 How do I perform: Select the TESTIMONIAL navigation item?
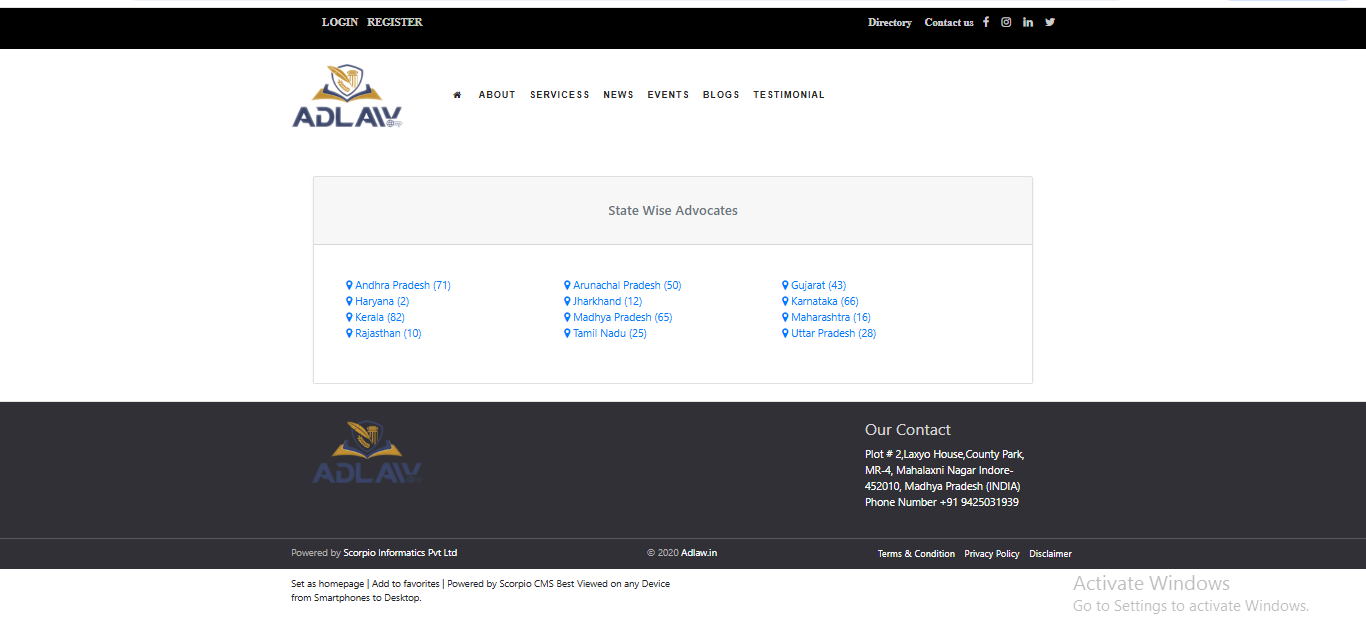pos(789,94)
